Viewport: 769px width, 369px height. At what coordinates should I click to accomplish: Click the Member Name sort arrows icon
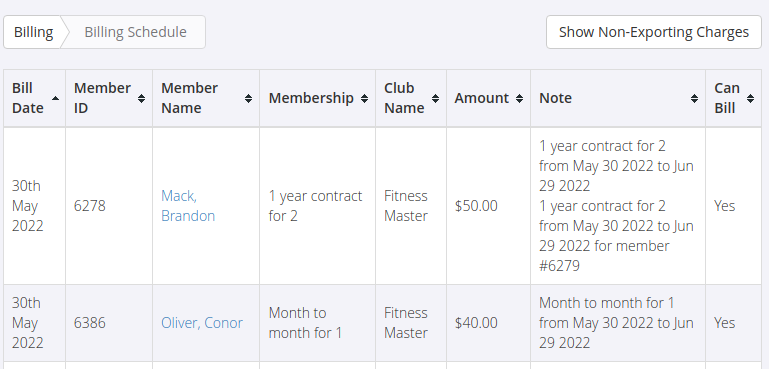coord(248,98)
